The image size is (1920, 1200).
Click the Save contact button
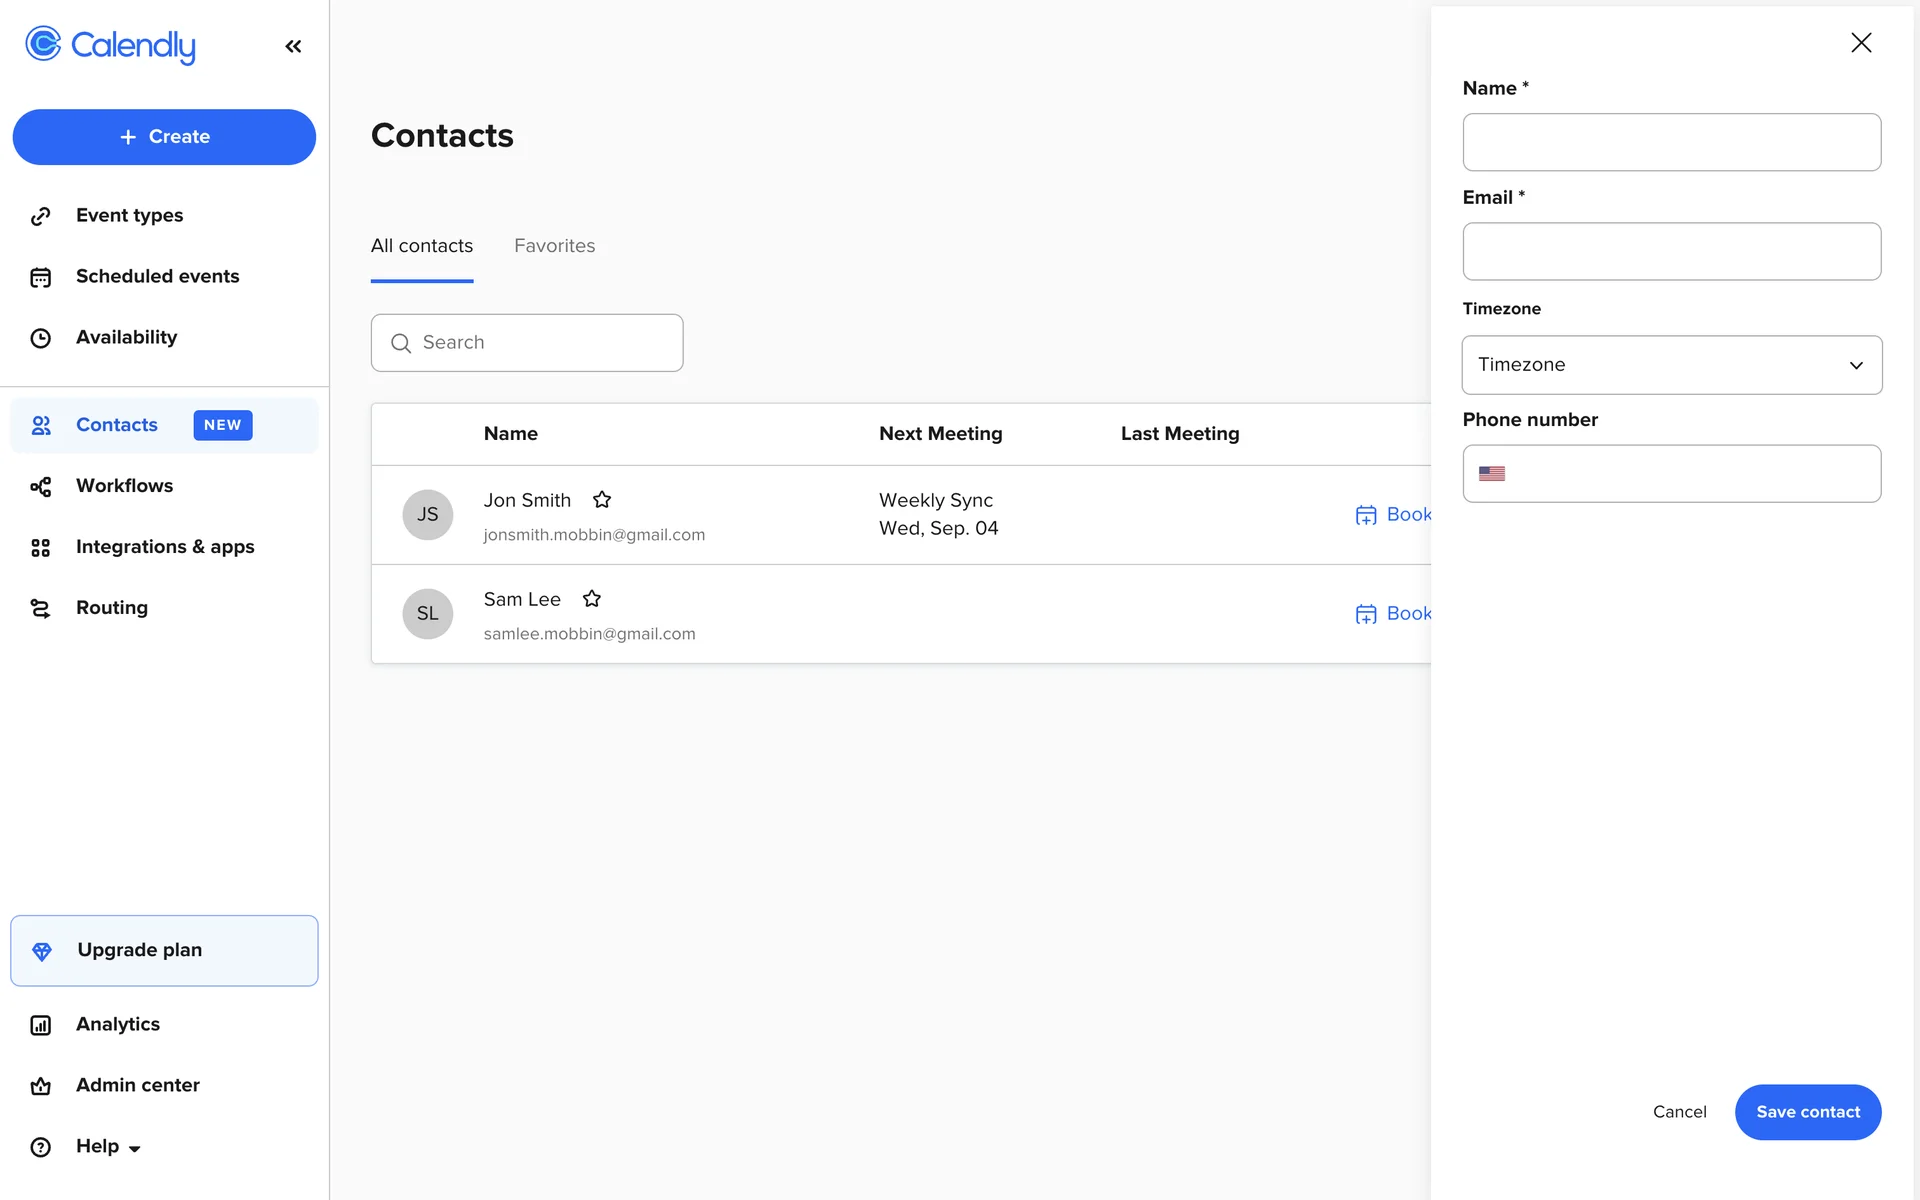pyautogui.click(x=1807, y=1112)
